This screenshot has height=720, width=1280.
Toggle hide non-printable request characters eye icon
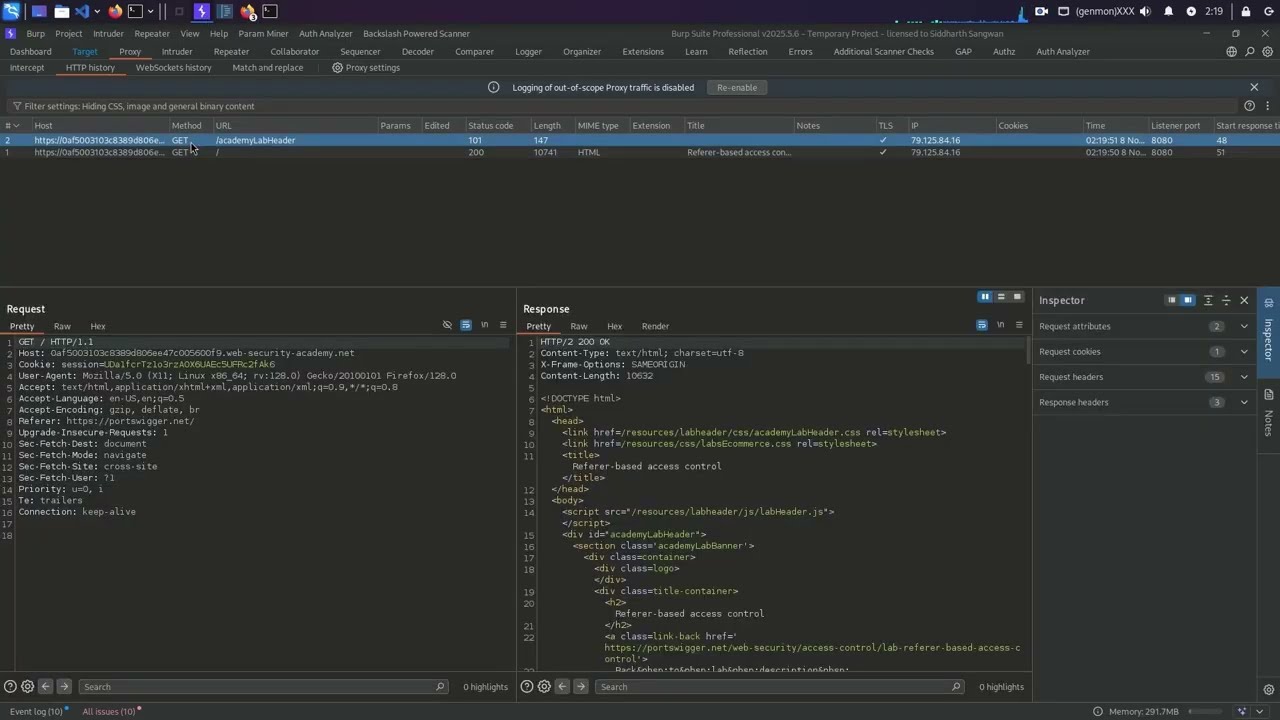point(447,325)
